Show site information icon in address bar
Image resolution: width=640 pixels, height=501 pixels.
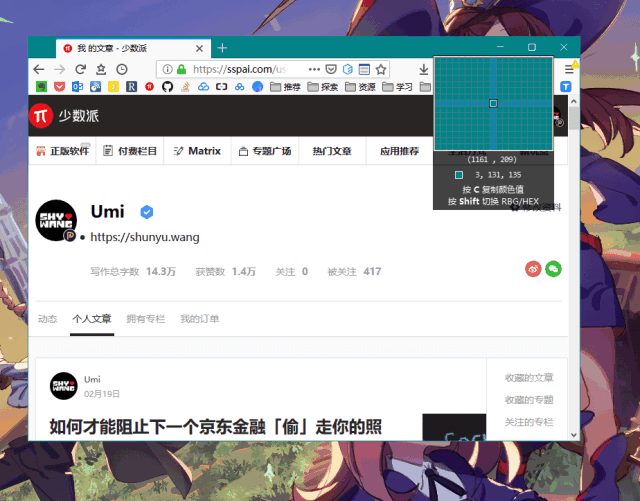tap(167, 69)
